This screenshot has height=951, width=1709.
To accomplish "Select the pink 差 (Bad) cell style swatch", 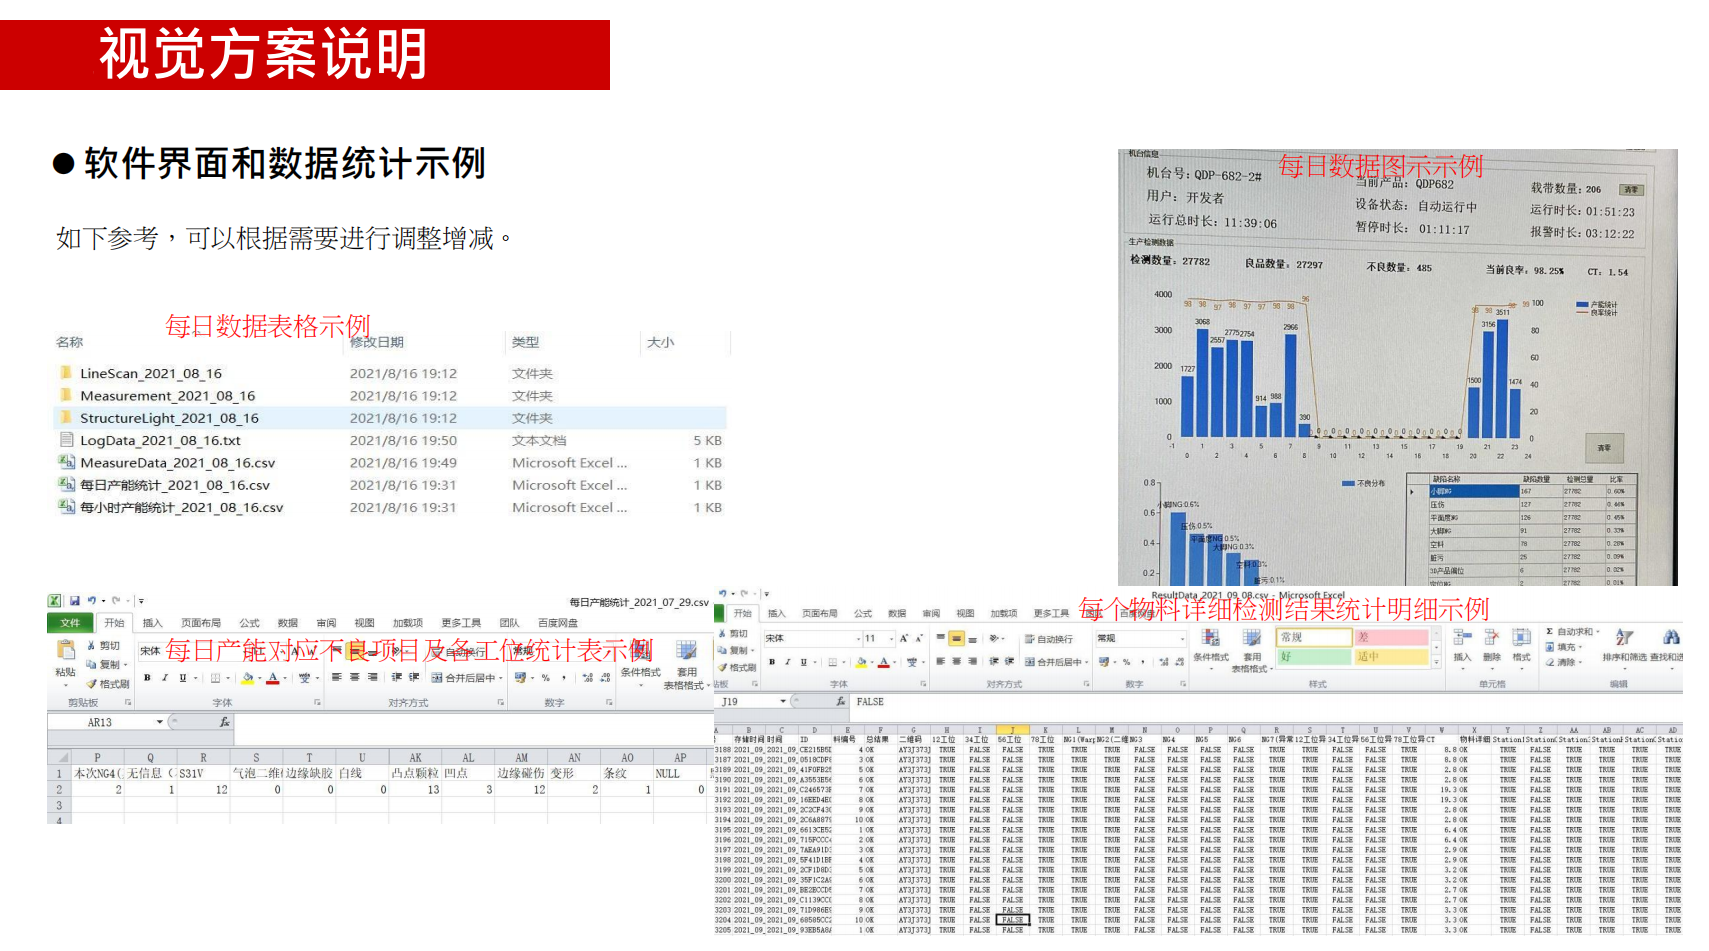I will click(x=1390, y=637).
